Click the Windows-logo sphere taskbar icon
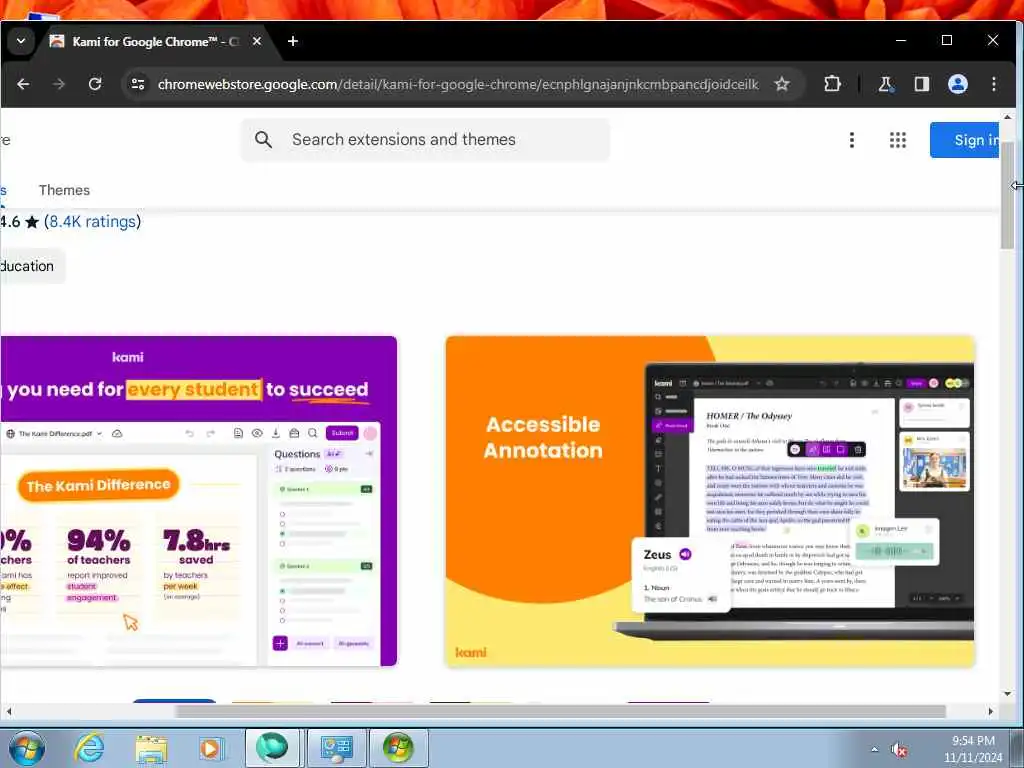1024x768 pixels. click(399, 748)
